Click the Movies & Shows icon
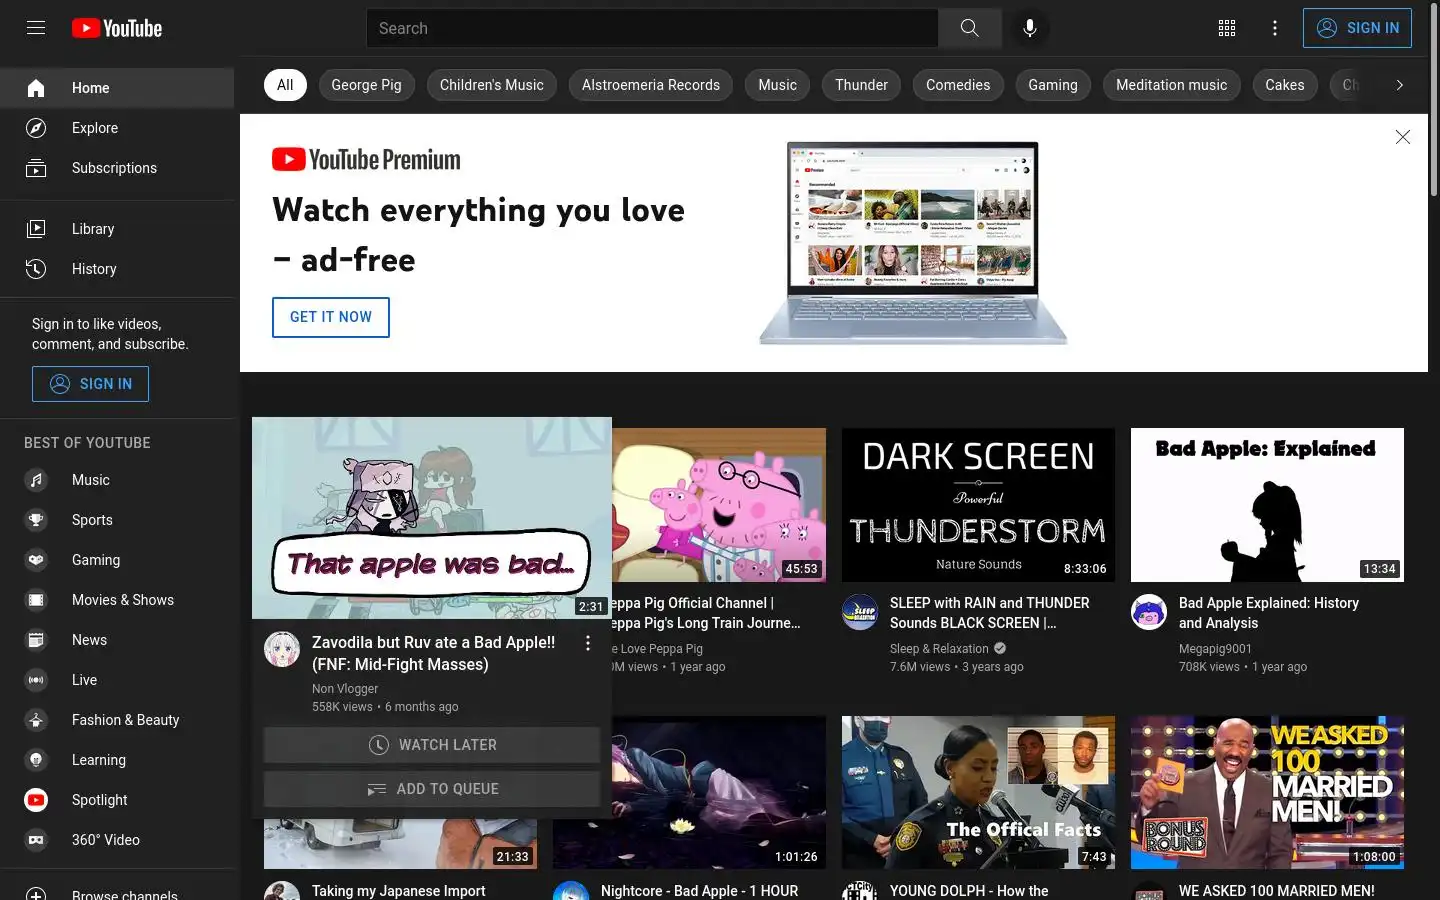Screen dimensions: 1440x900 (36, 600)
